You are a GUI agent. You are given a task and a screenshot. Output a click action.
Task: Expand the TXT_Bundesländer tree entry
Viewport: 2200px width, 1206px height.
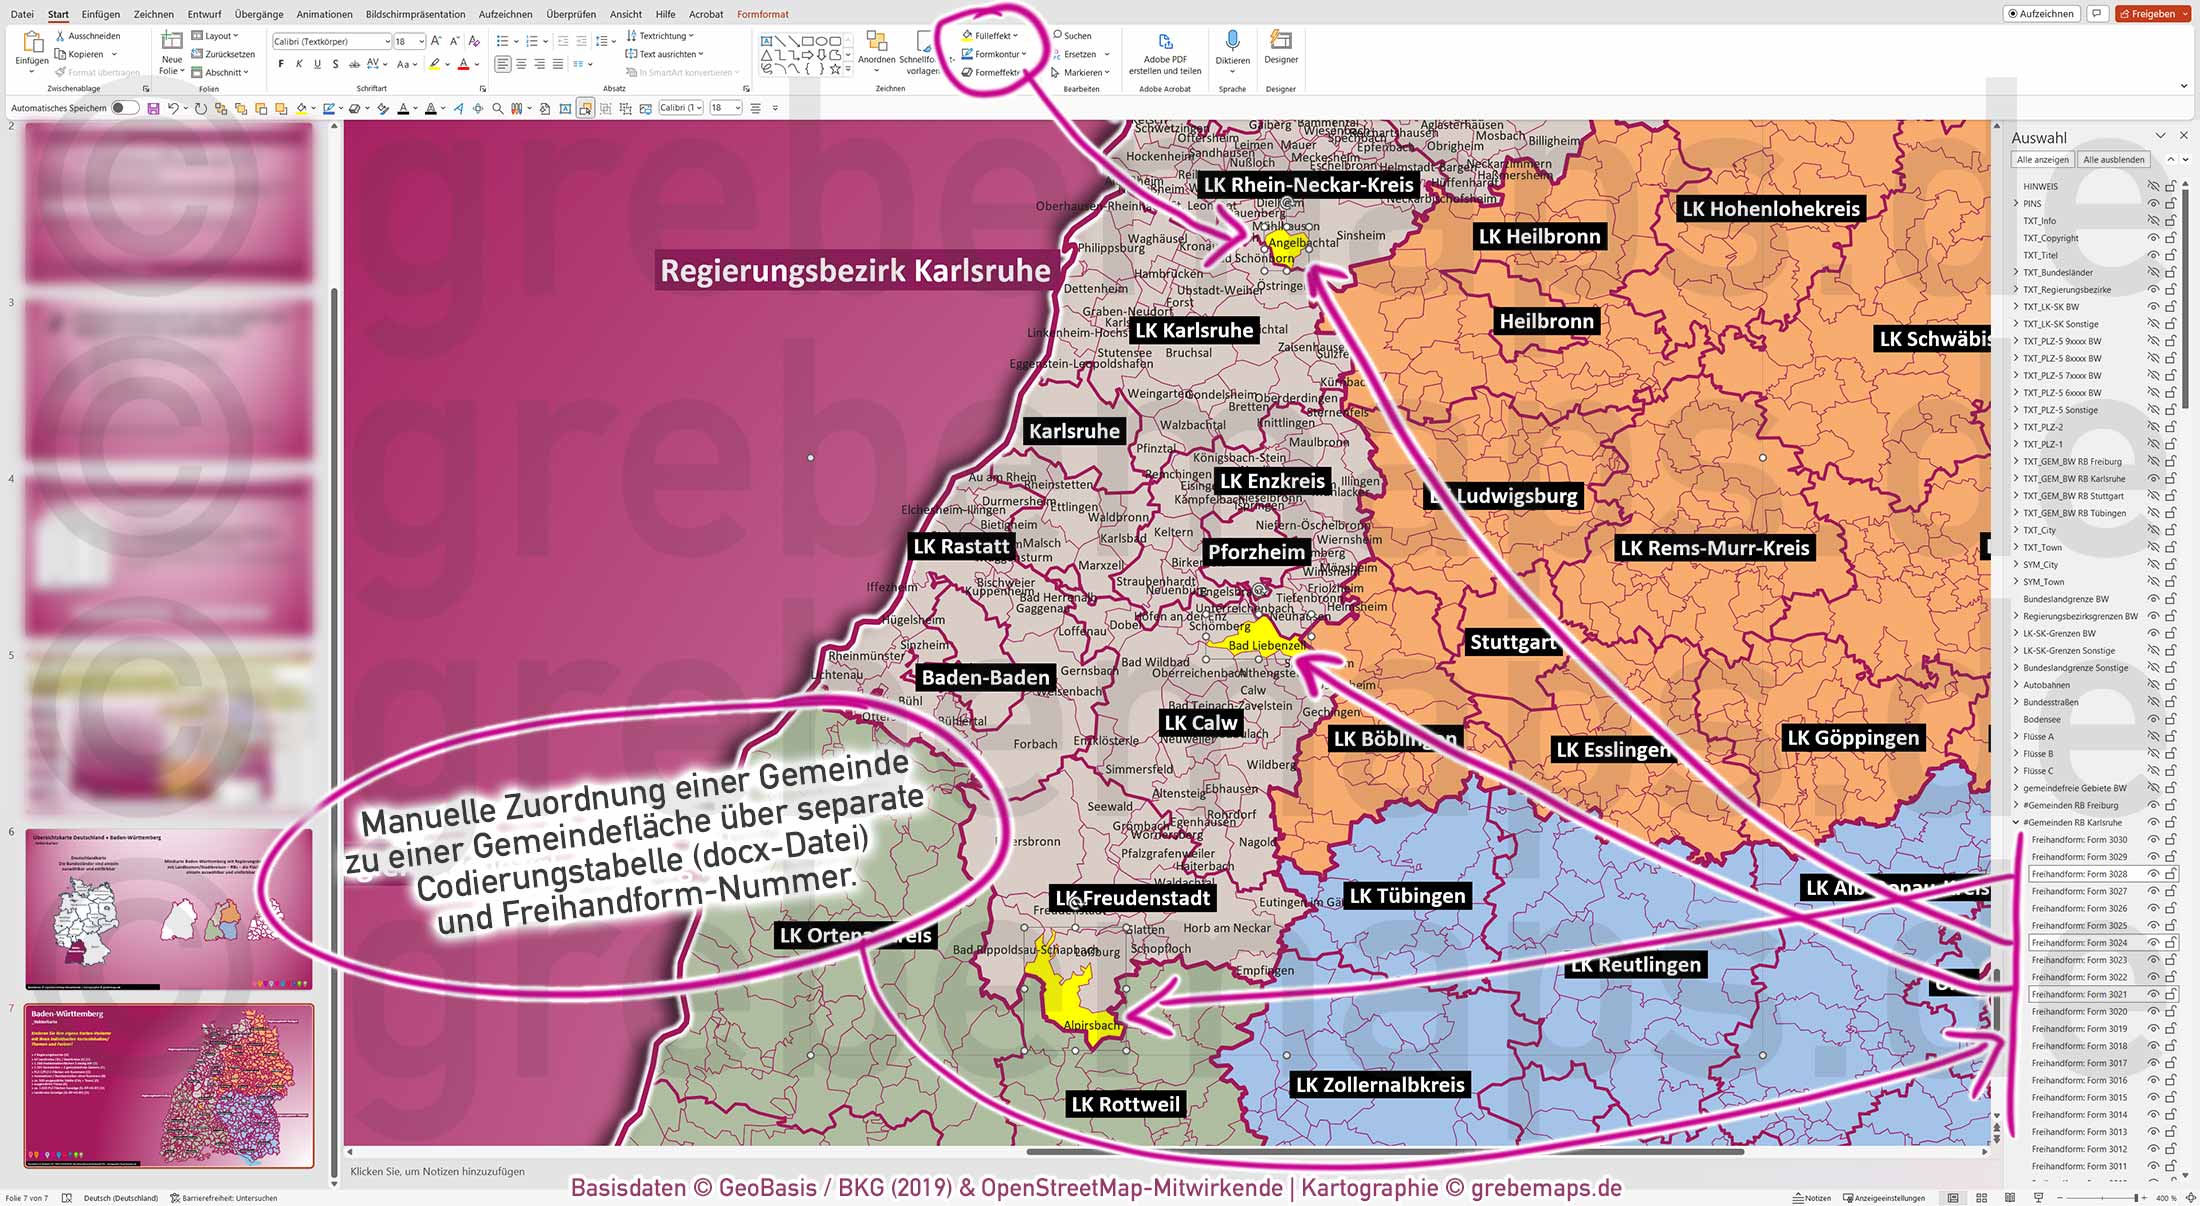[x=2016, y=272]
